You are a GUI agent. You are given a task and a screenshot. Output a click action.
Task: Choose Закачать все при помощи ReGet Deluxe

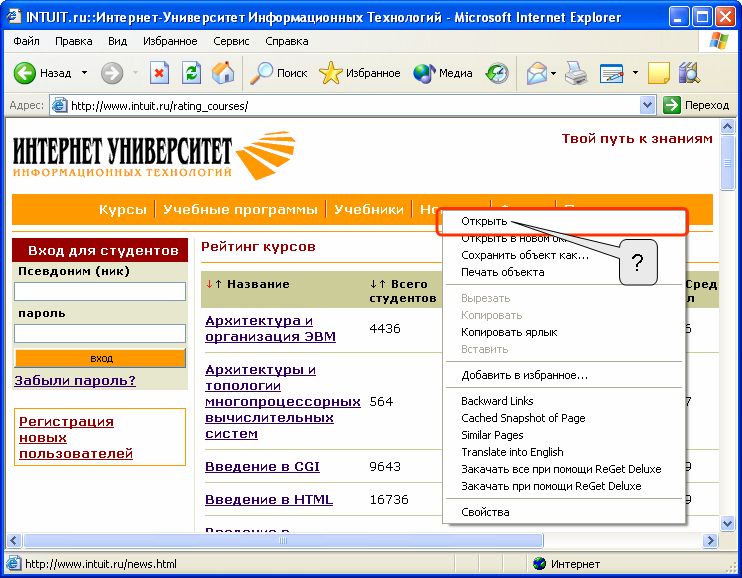[564, 469]
